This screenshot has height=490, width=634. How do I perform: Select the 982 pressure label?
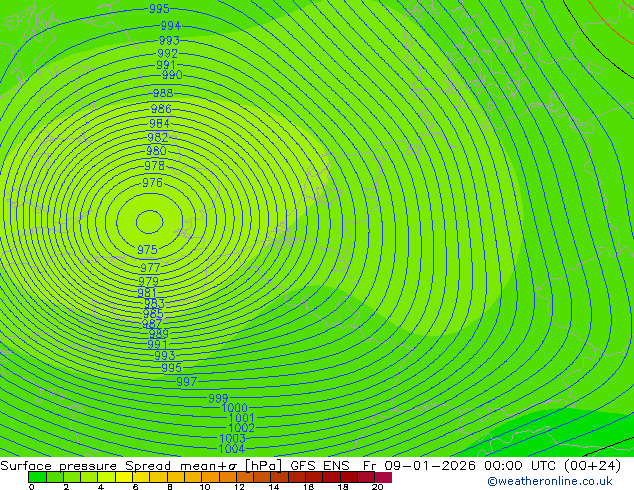coord(157,137)
